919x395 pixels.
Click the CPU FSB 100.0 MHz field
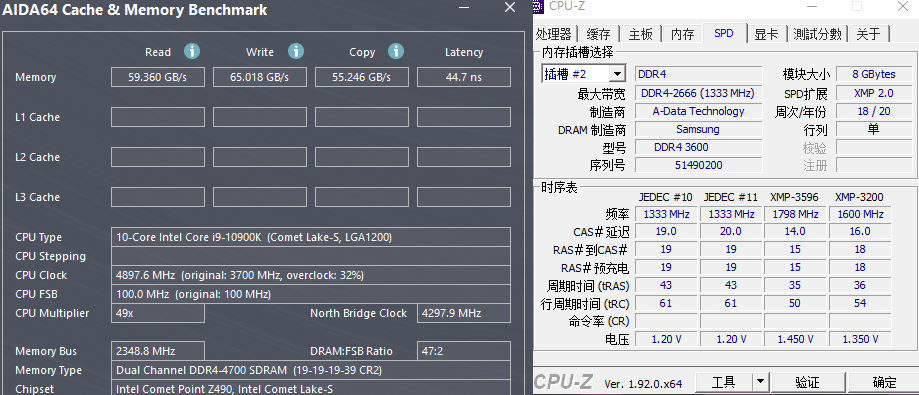[311, 294]
